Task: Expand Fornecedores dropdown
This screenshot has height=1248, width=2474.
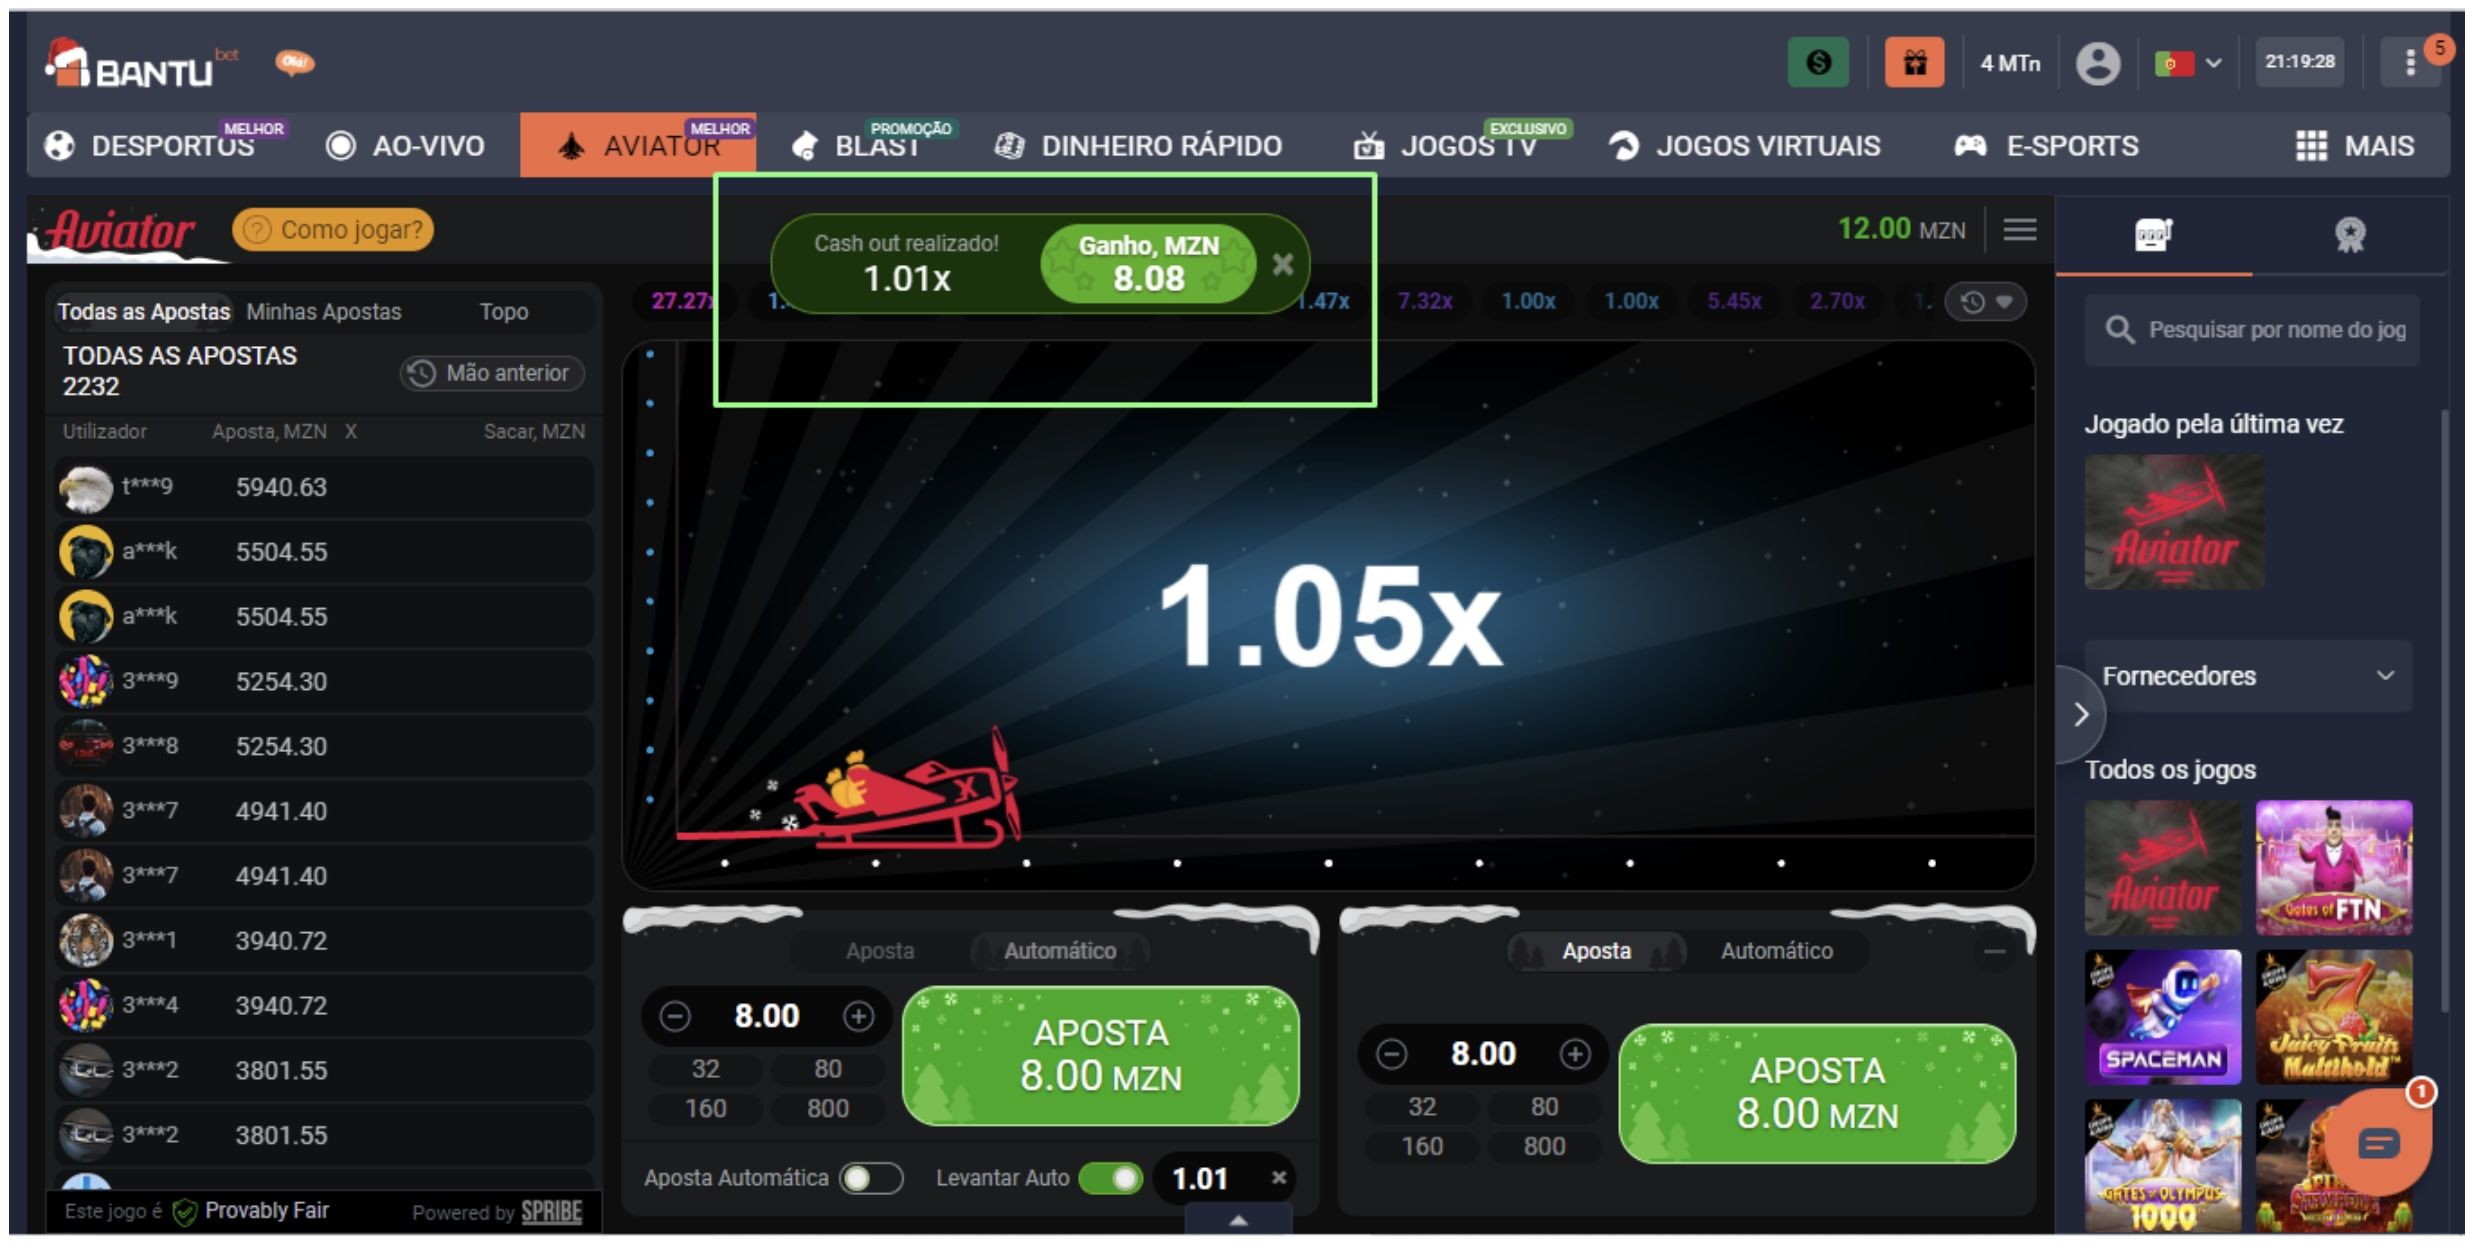Action: [x=2247, y=676]
